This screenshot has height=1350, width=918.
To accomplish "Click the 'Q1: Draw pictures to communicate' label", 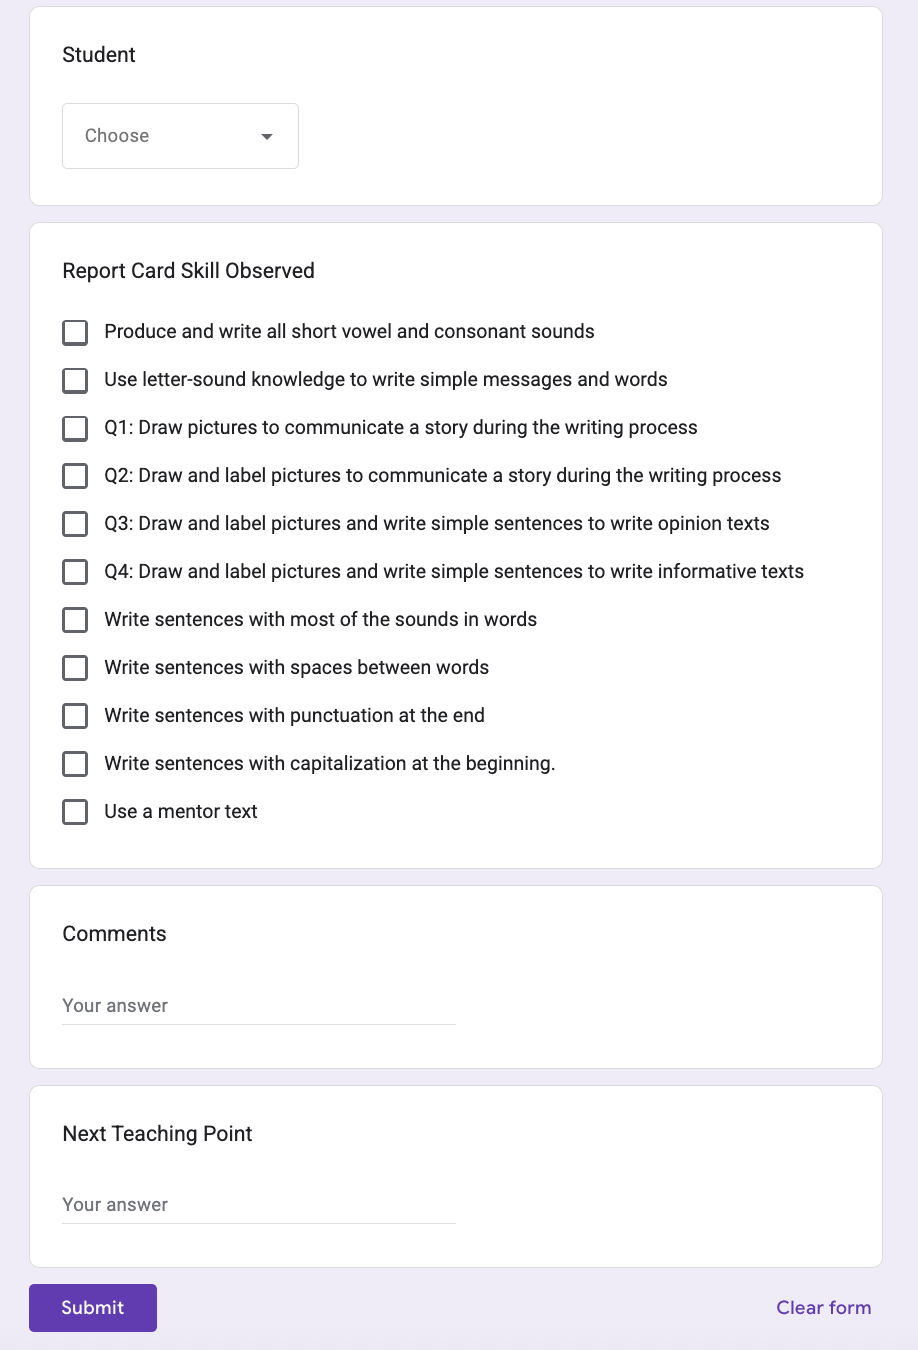I will pyautogui.click(x=400, y=428).
